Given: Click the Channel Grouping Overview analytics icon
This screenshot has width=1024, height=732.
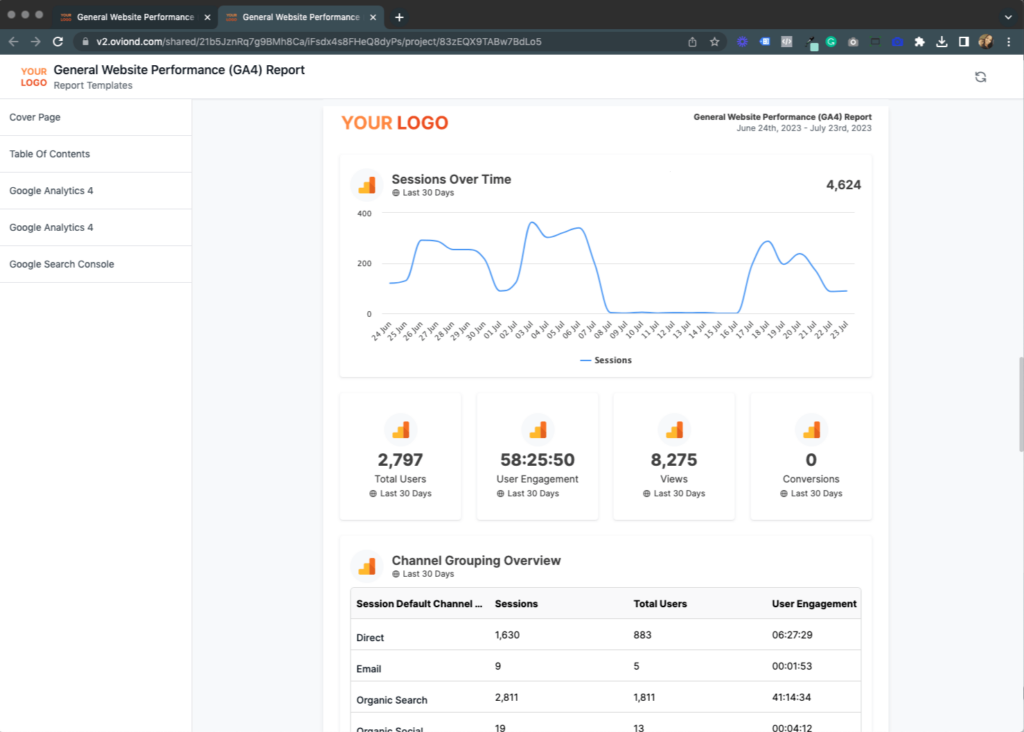Looking at the screenshot, I should 367,566.
